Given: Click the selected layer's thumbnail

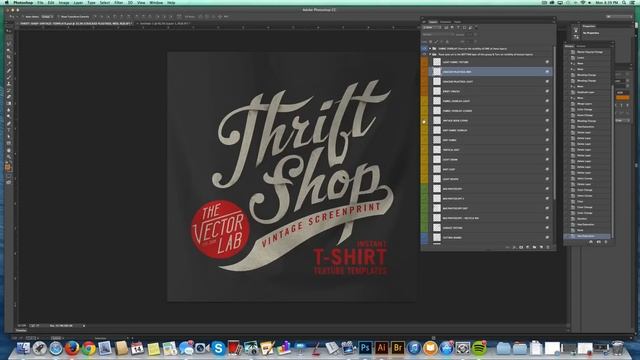Looking at the screenshot, I should pos(437,71).
